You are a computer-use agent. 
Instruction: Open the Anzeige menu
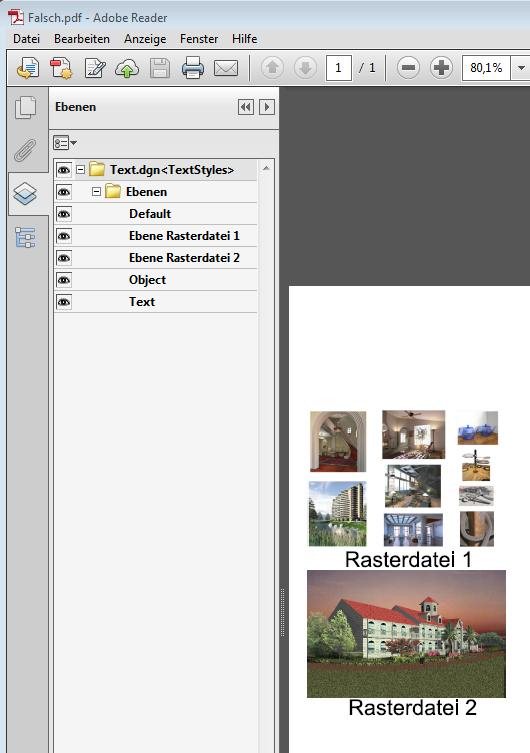click(x=145, y=39)
